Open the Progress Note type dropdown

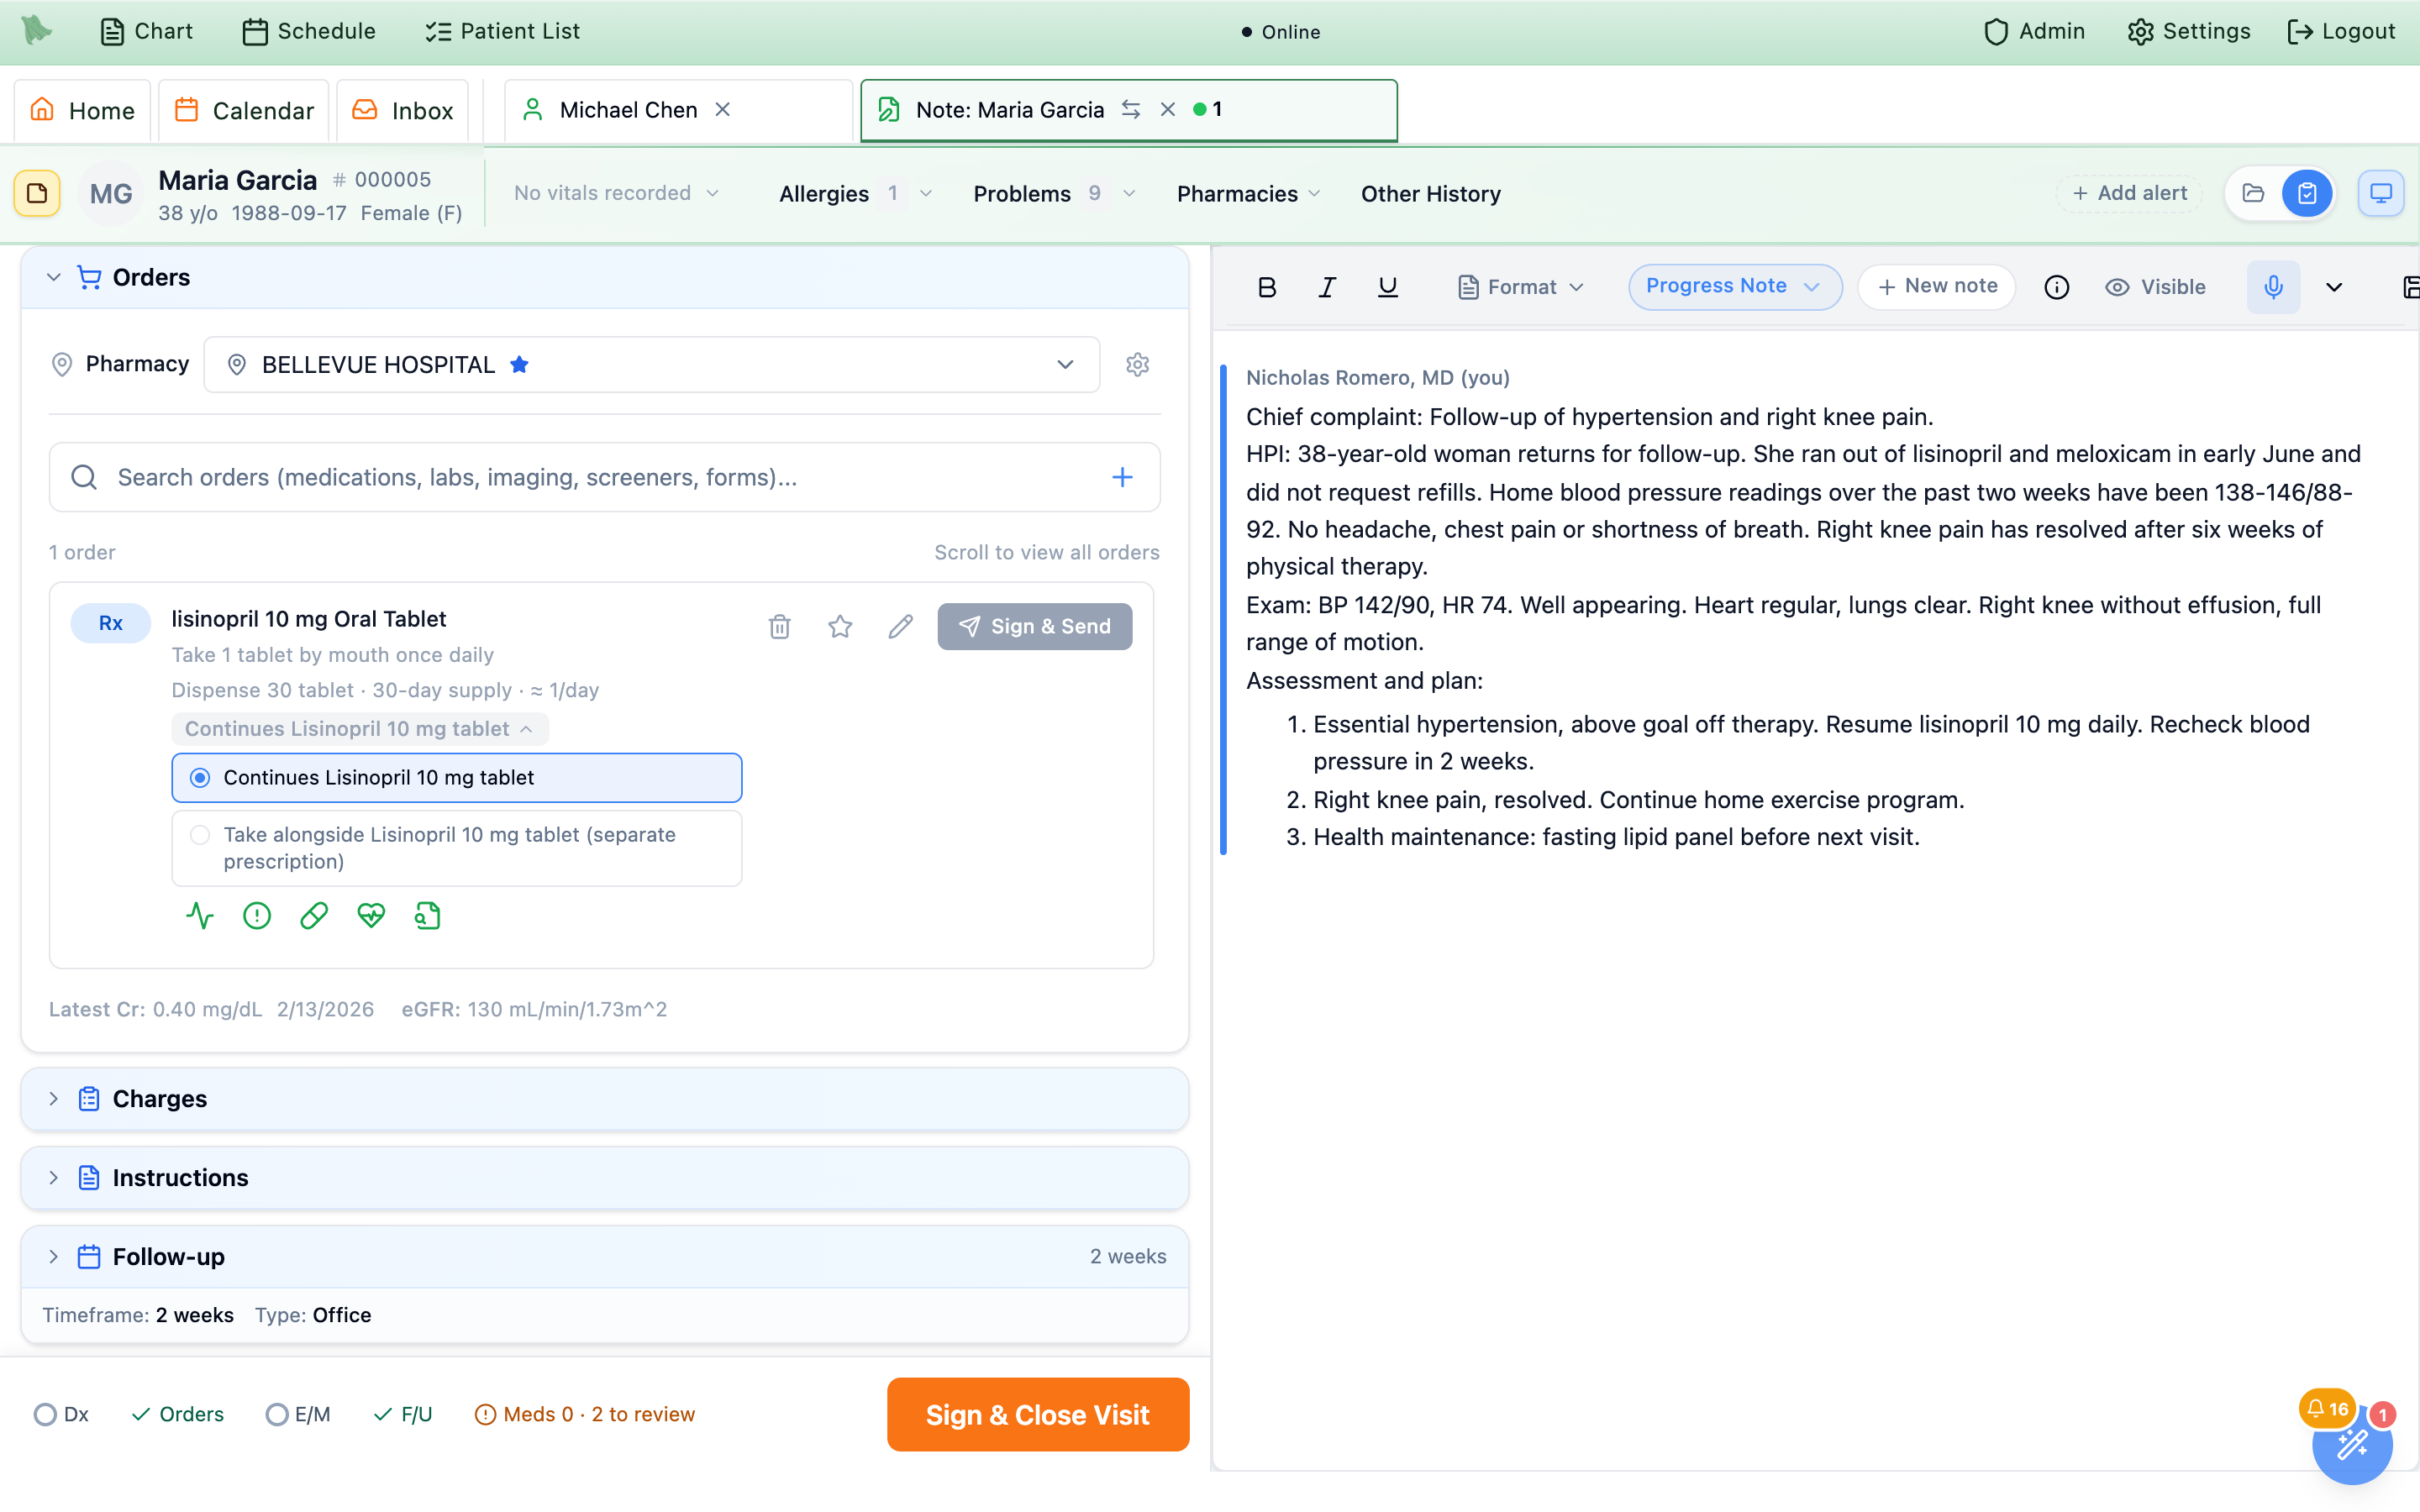coord(1734,286)
